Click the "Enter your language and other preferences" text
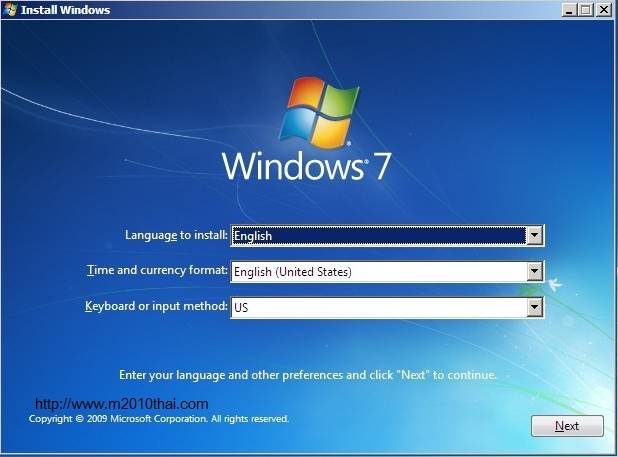Screen dimensions: 618x457 coord(308,375)
